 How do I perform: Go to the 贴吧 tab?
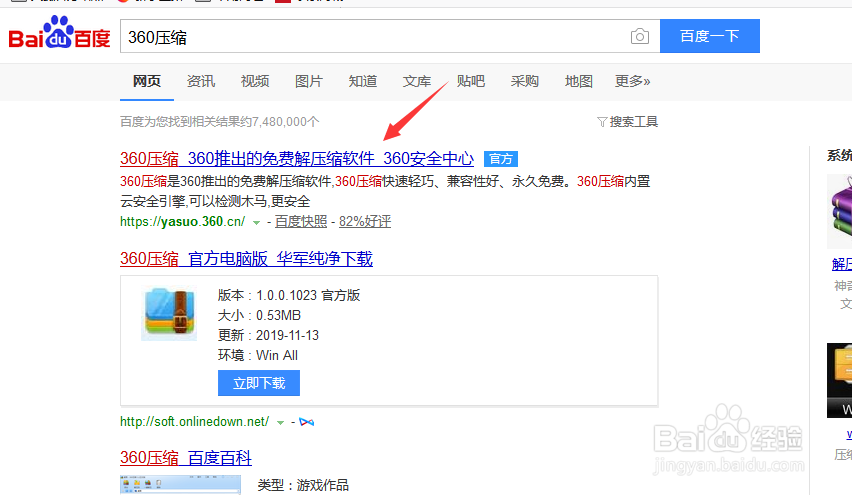[x=471, y=82]
